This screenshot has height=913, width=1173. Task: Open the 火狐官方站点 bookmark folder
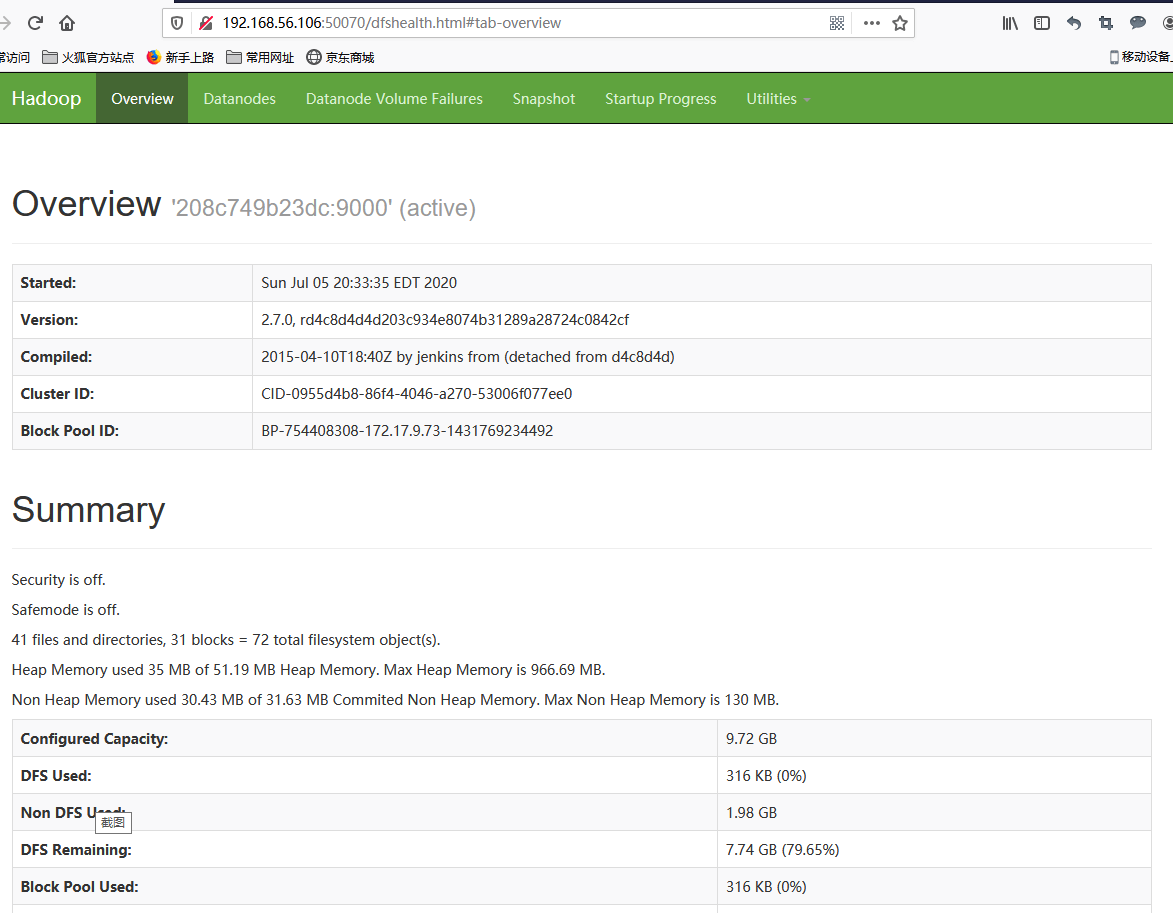pos(88,57)
